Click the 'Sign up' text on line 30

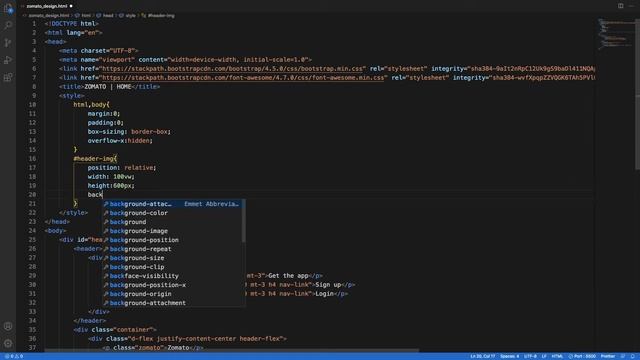pos(328,284)
